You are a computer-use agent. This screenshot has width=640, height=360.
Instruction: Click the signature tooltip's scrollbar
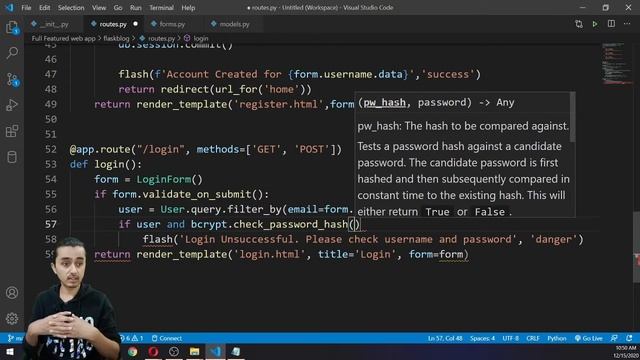click(x=572, y=118)
